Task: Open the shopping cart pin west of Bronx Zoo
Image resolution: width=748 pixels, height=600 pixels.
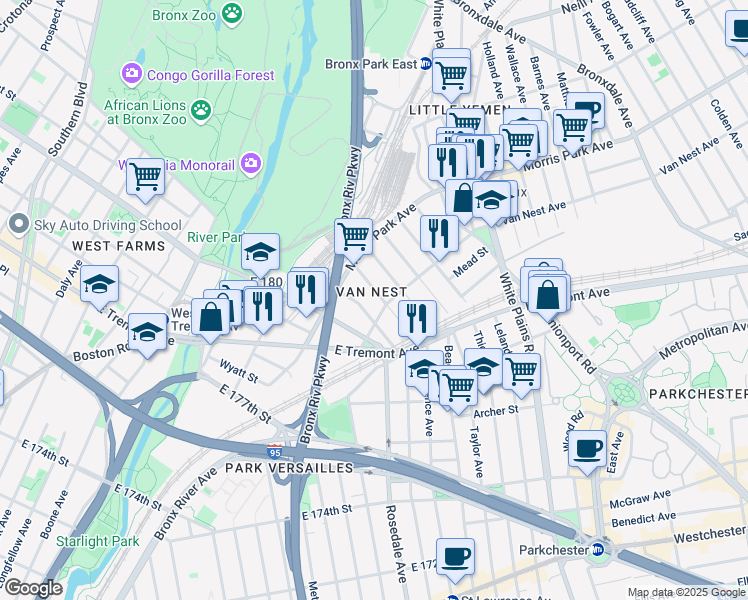Action: click(145, 180)
